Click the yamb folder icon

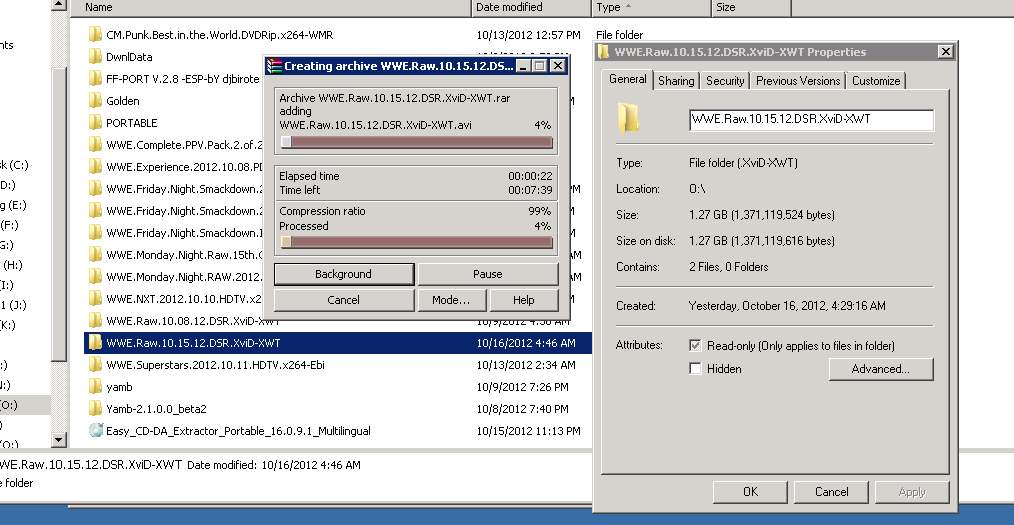tap(95, 386)
